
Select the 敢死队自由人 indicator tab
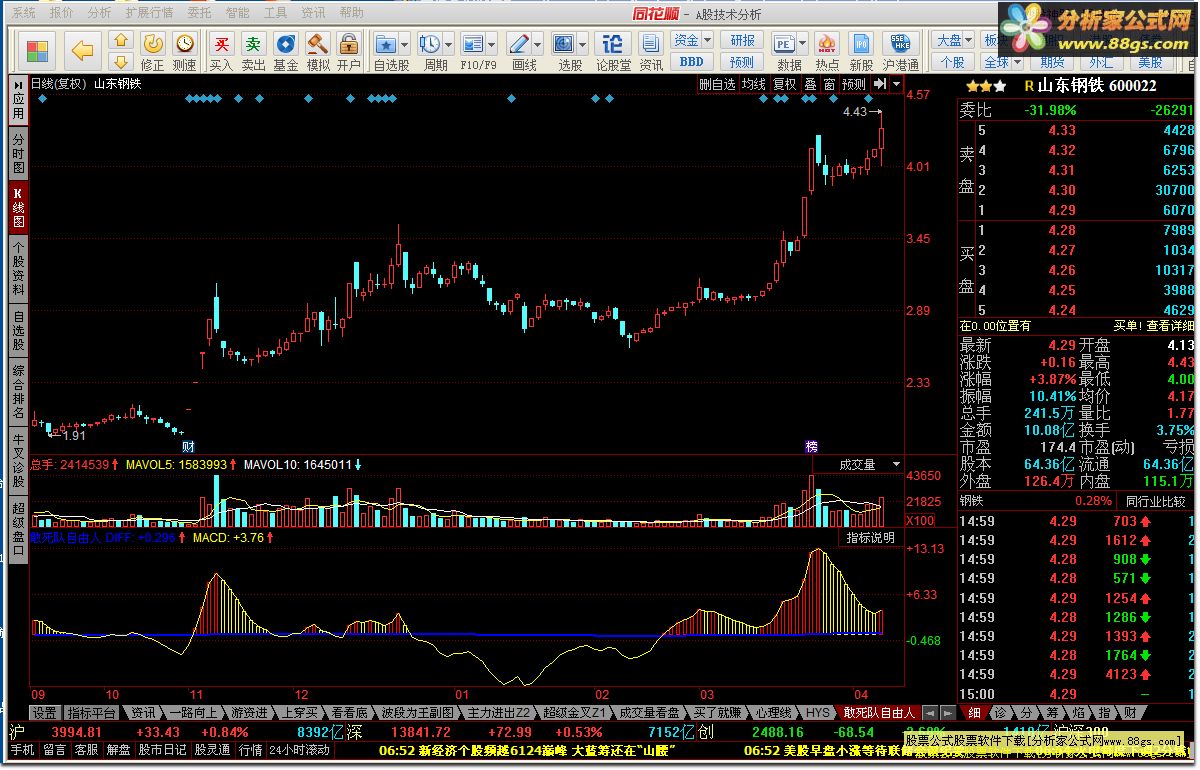[879, 713]
